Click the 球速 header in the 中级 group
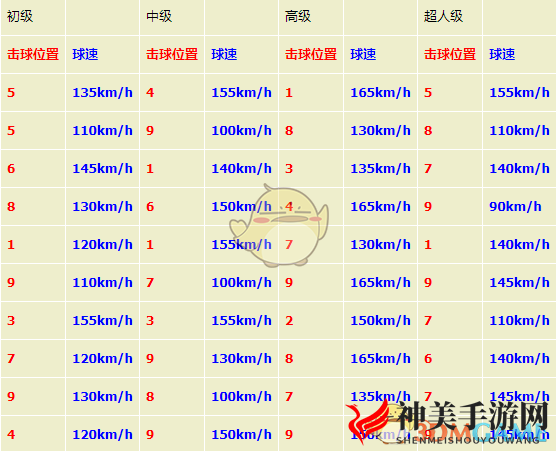The height and width of the screenshot is (451, 558). [224, 54]
